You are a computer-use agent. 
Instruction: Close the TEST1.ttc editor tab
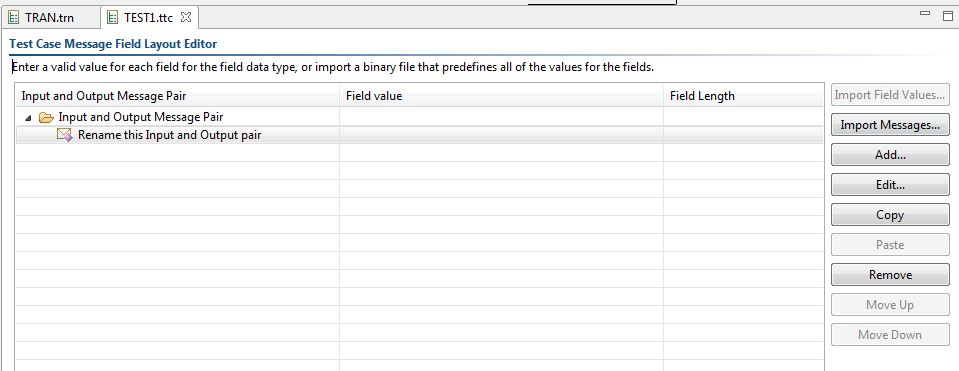186,17
